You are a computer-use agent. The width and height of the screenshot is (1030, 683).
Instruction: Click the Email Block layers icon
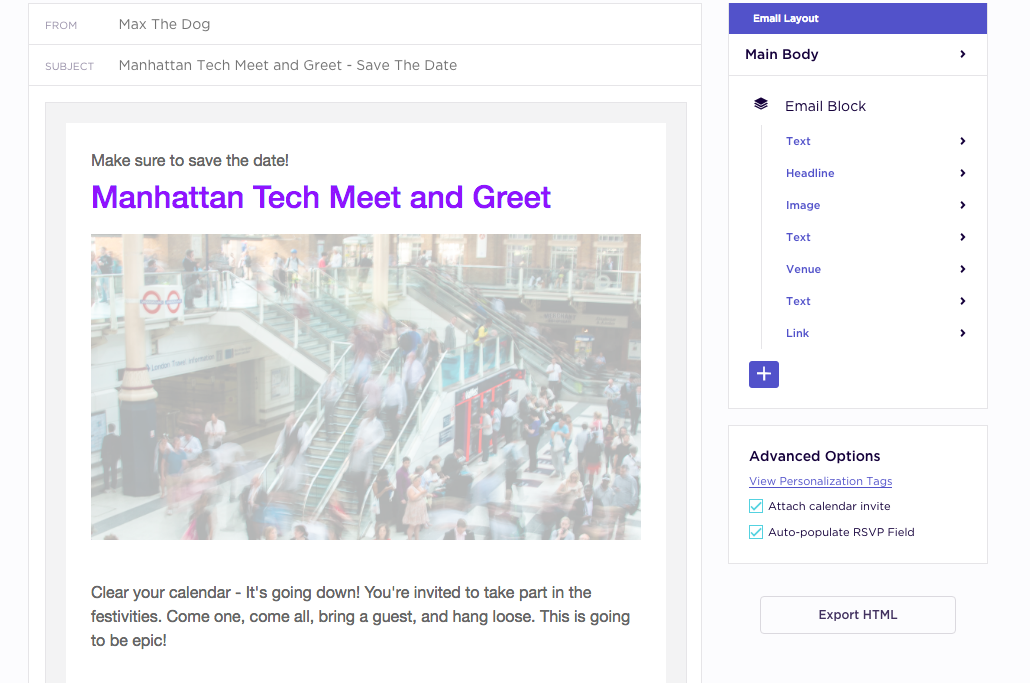point(761,104)
